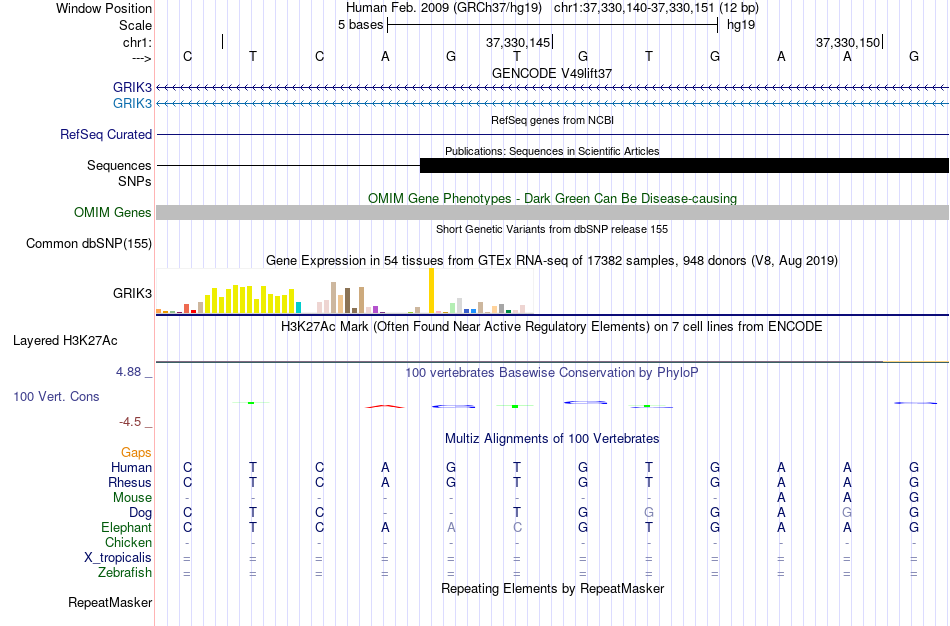This screenshot has height=626, width=950.
Task: Click Short Genetic Variants from dbSNP title
Action: (552, 229)
